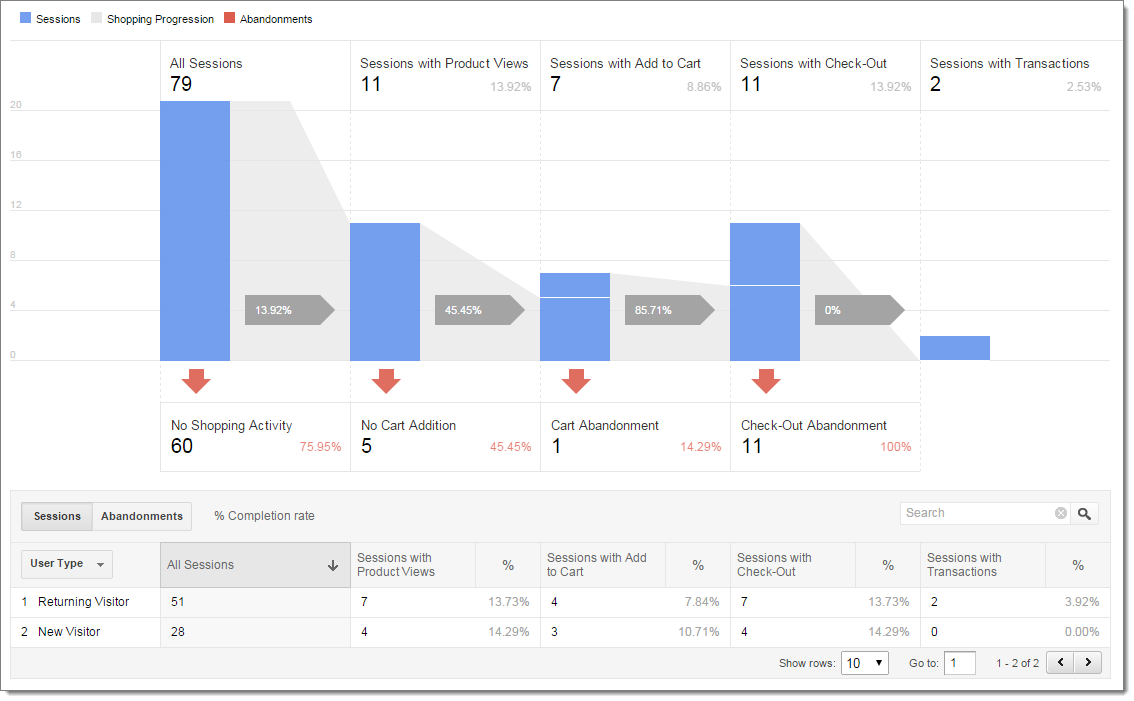Click the search magnifier icon button
The image size is (1134, 701).
(x=1085, y=514)
